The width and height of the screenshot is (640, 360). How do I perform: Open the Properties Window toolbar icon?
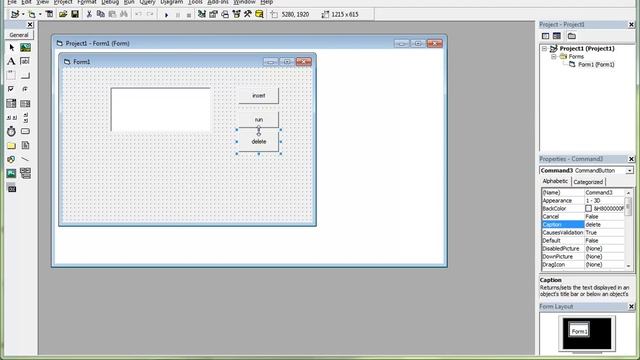point(213,14)
